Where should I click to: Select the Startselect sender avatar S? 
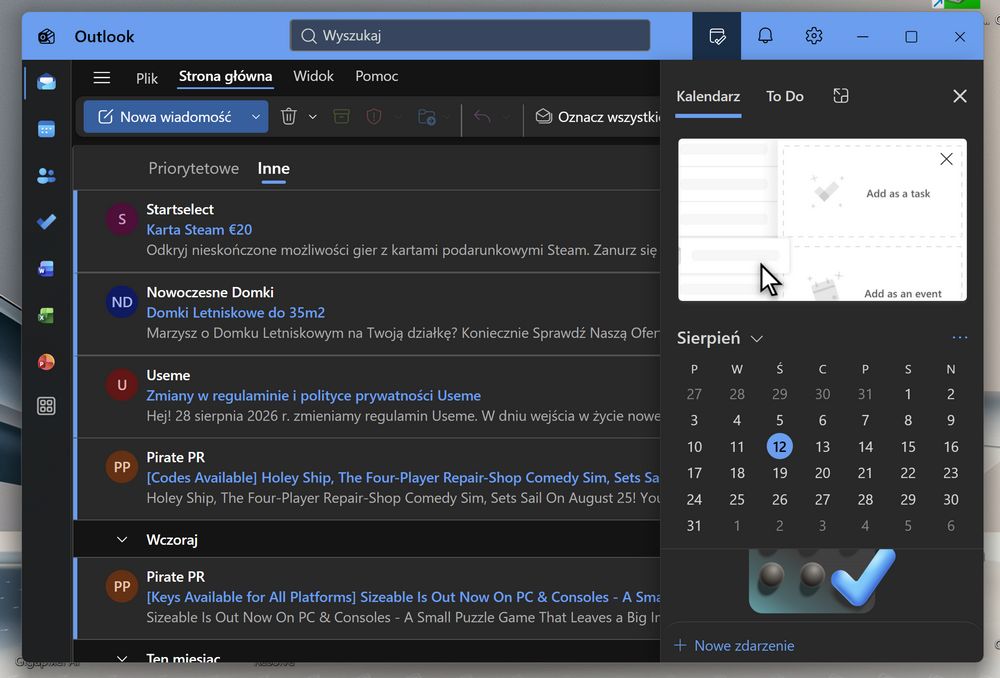coord(122,219)
